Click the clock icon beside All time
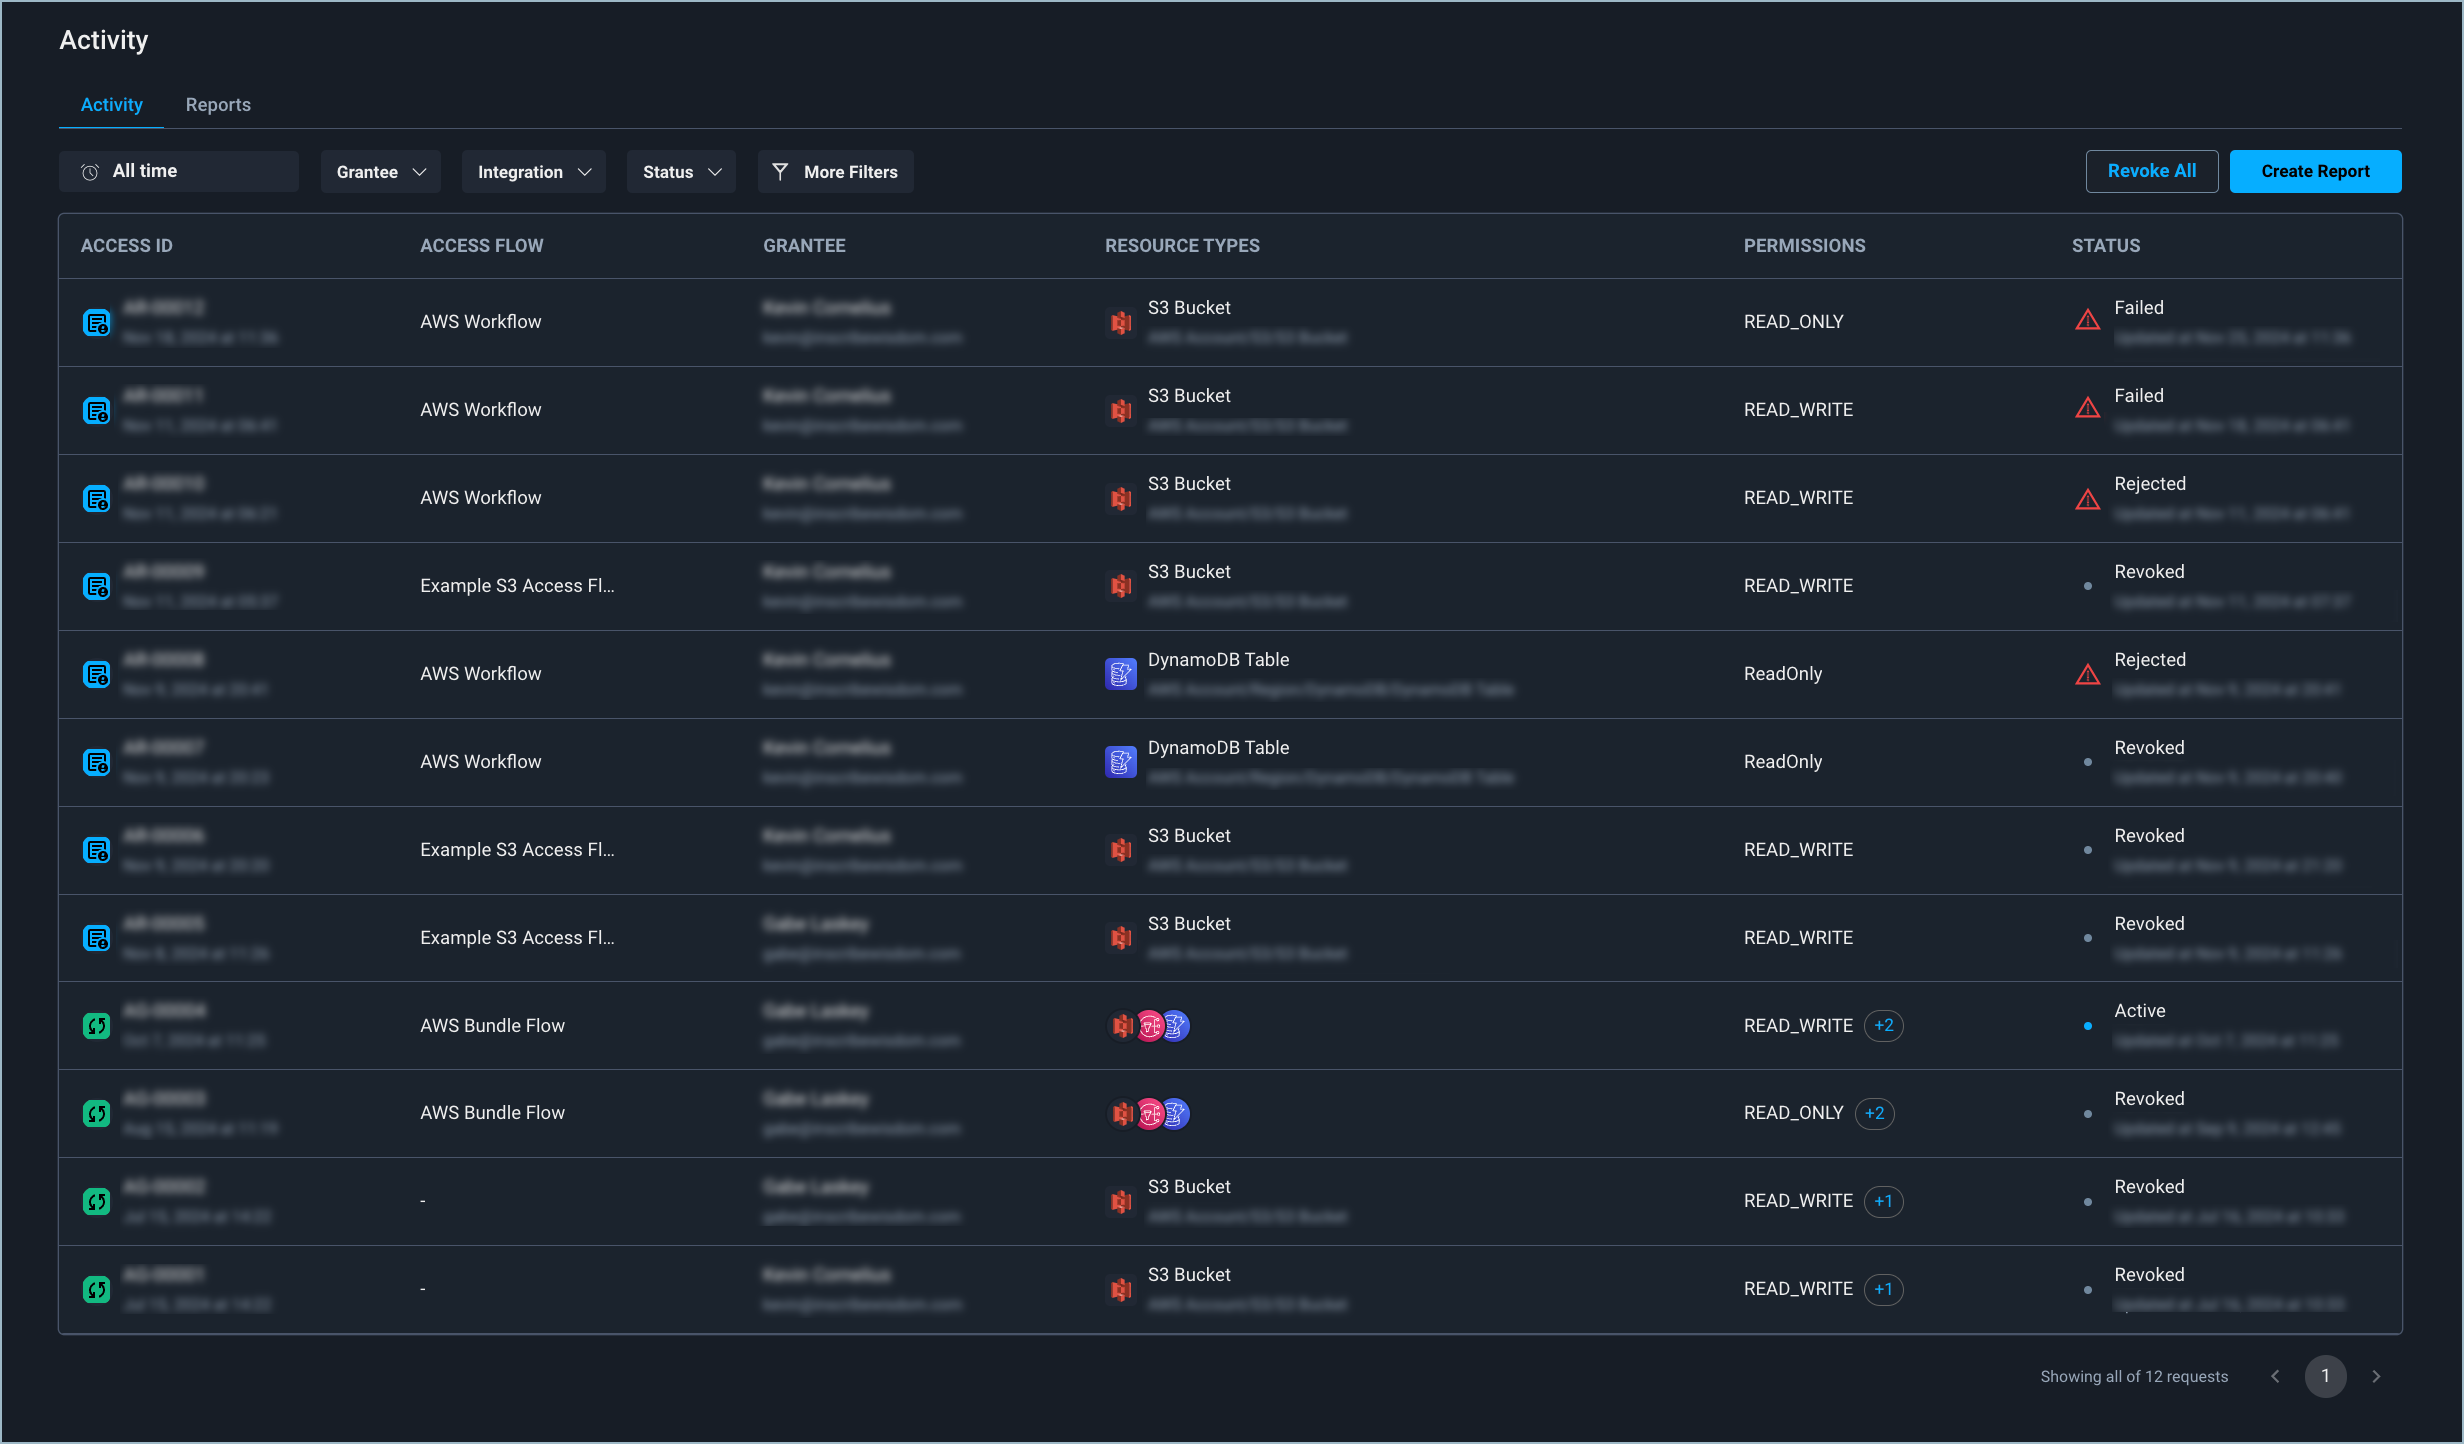2464x1444 pixels. [90, 172]
